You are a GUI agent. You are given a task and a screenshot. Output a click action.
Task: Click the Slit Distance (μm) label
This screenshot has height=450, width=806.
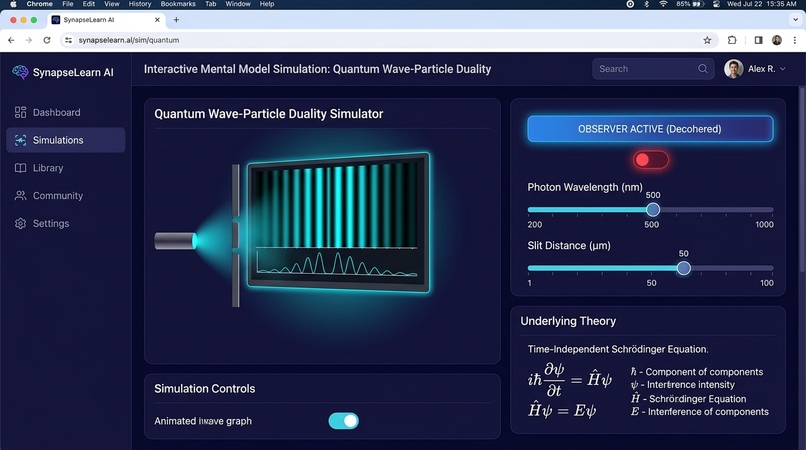(x=569, y=246)
